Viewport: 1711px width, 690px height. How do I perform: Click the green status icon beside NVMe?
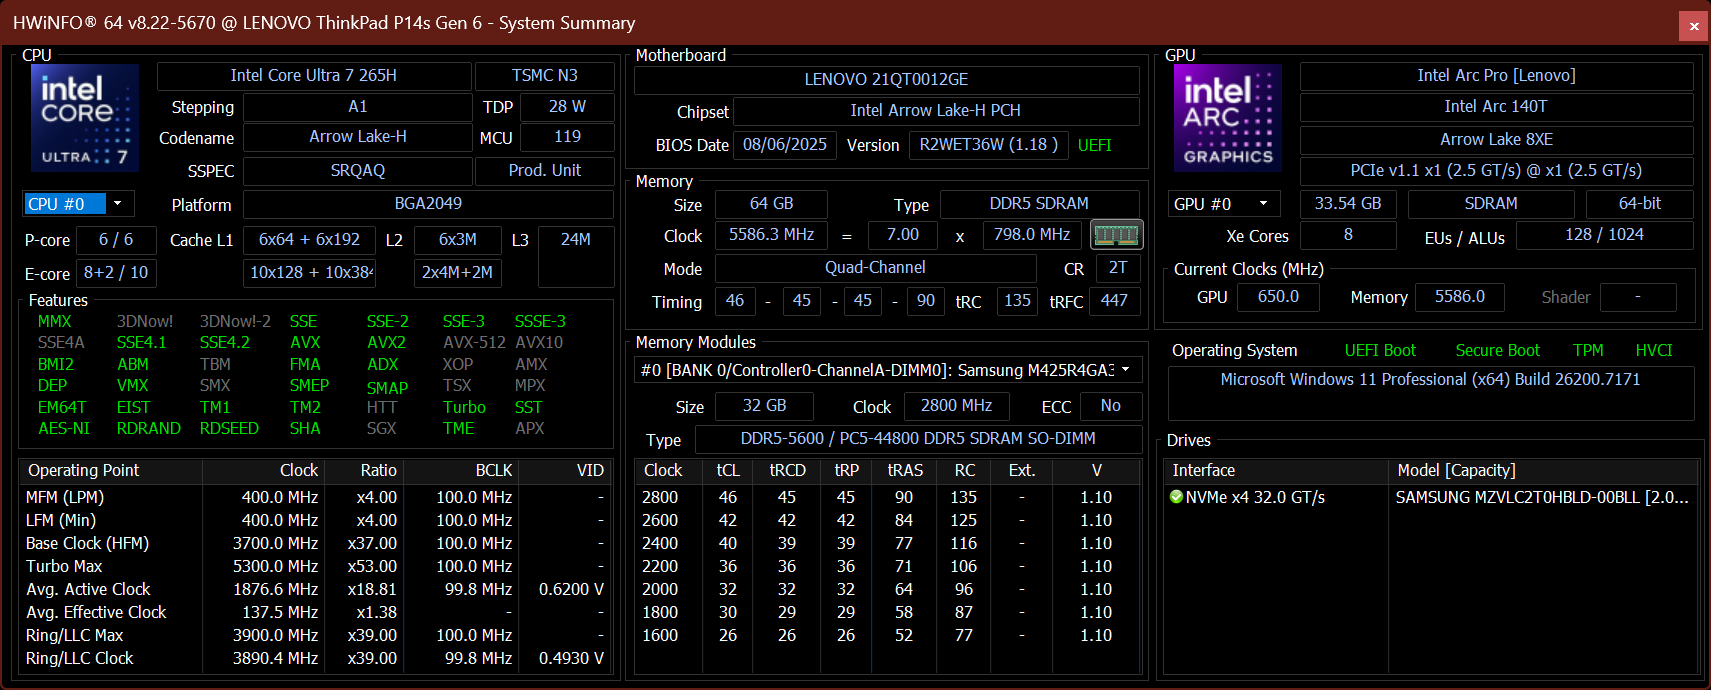[1176, 497]
